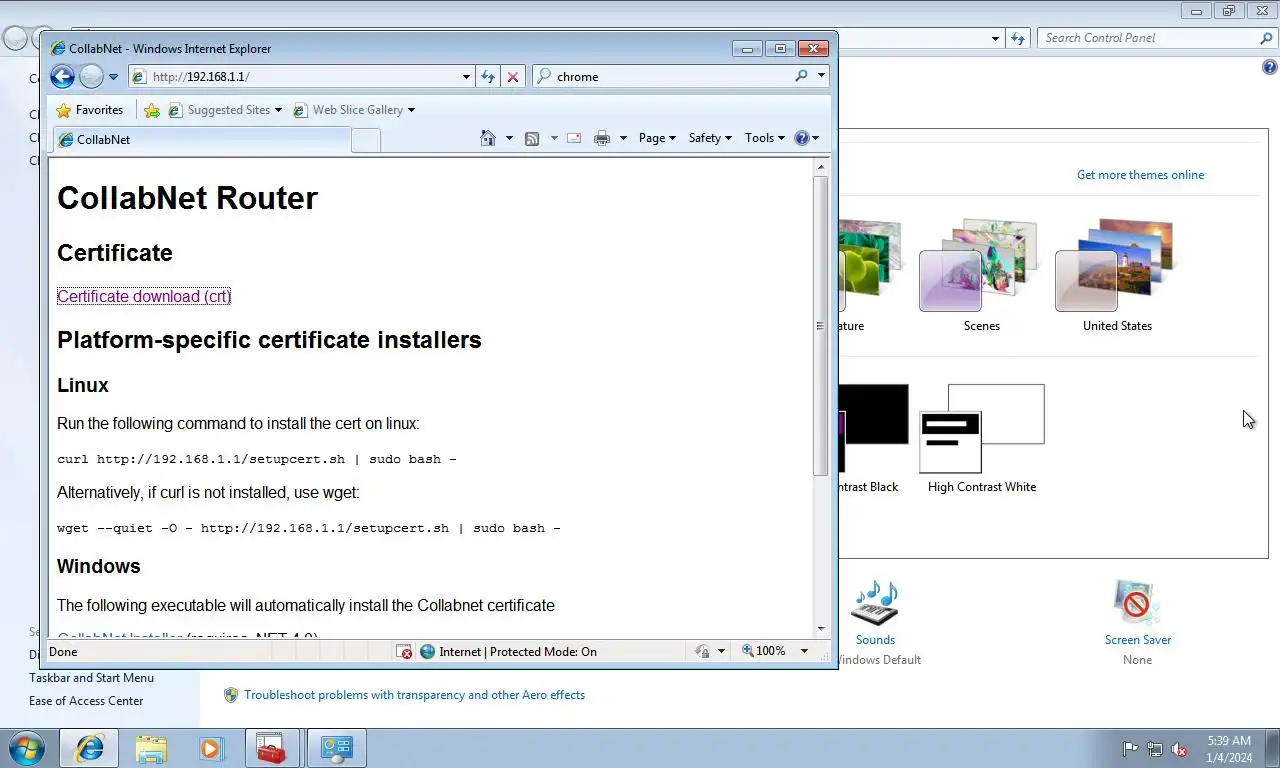The image size is (1280, 768).
Task: Select the United States theme
Action: 1117,276
